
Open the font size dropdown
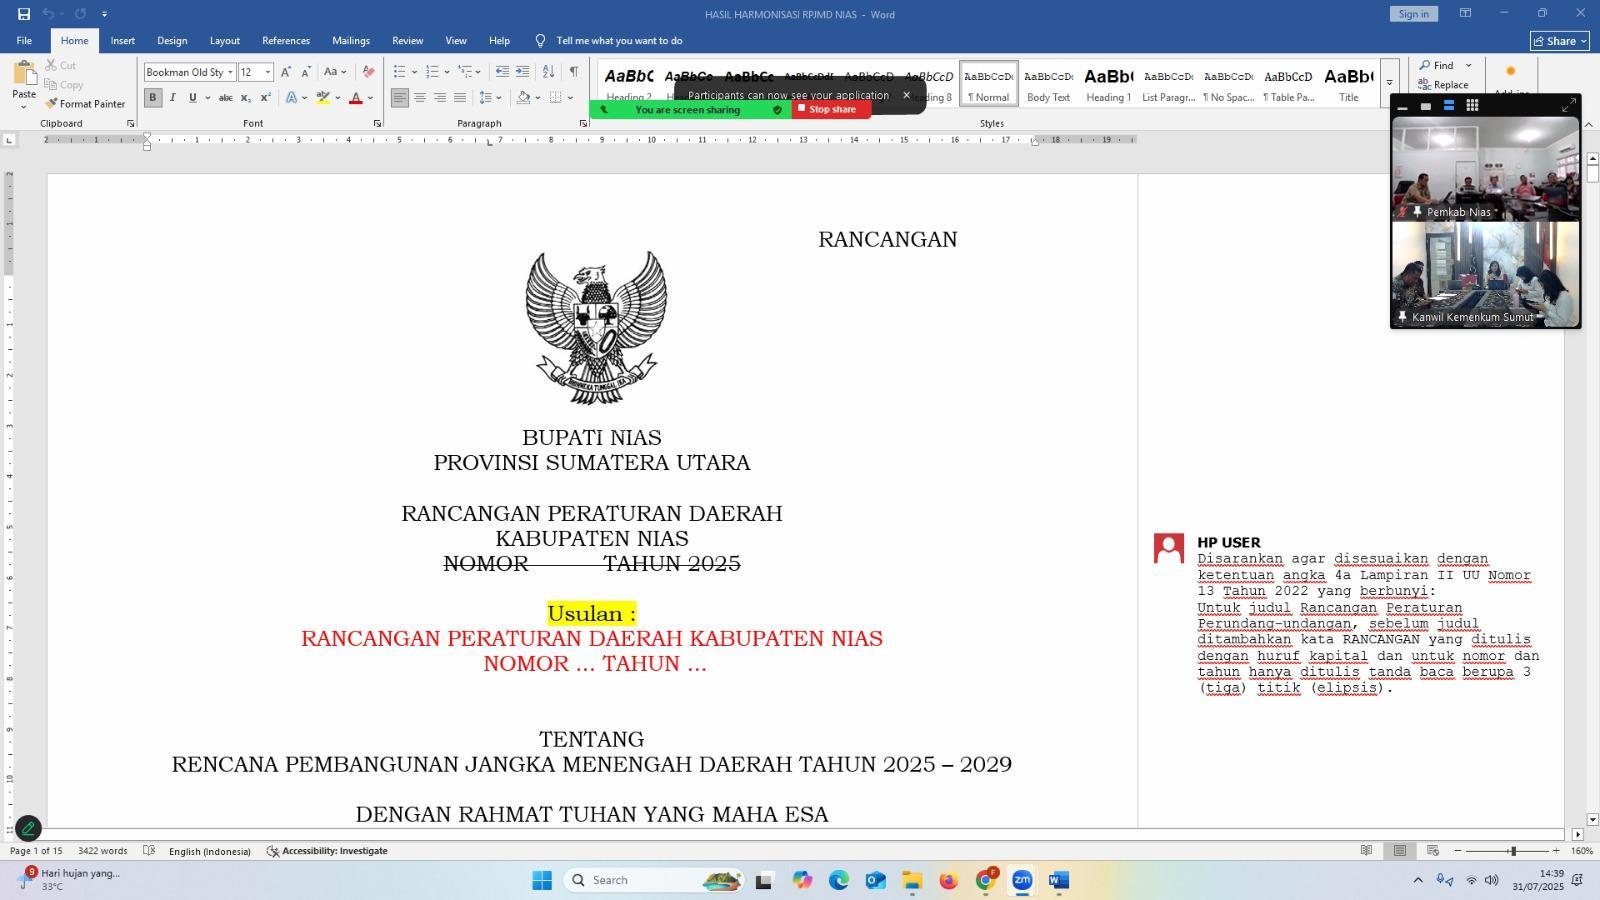point(268,72)
